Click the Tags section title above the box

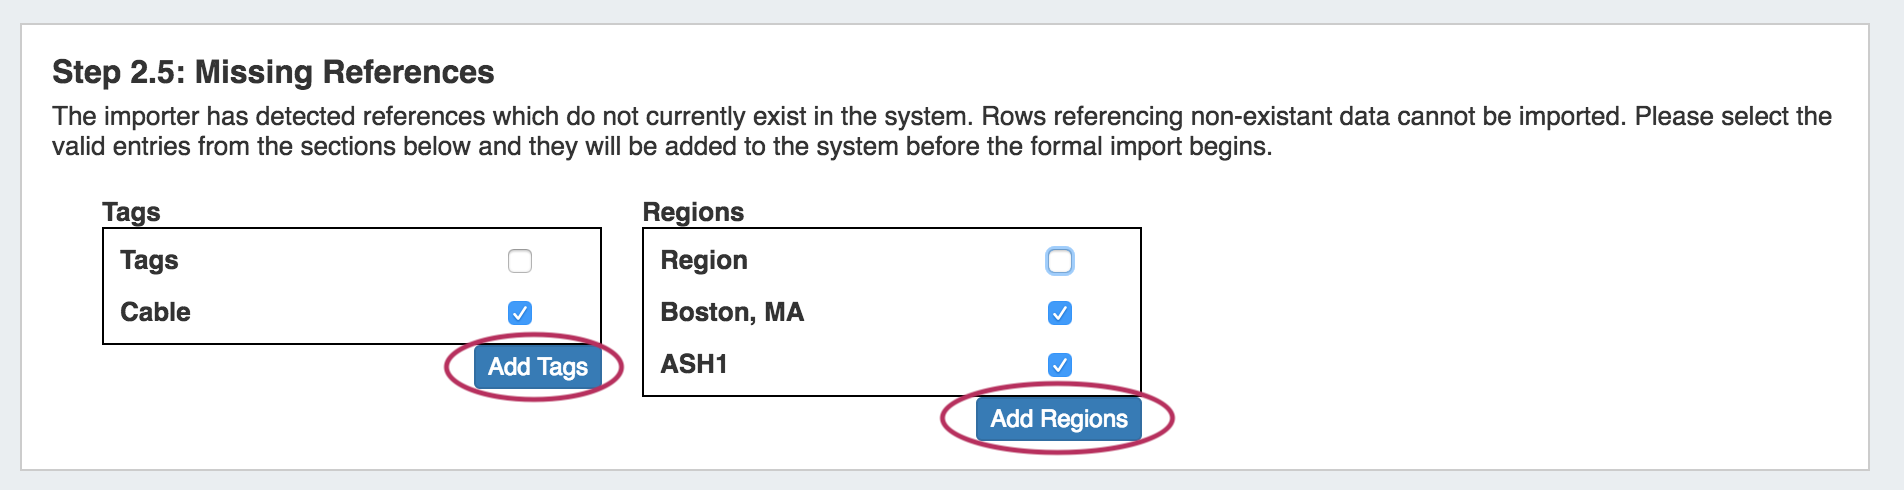[x=131, y=212]
